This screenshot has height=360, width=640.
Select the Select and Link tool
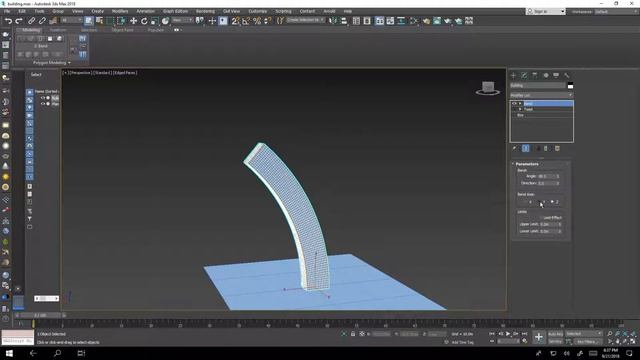coord(31,21)
